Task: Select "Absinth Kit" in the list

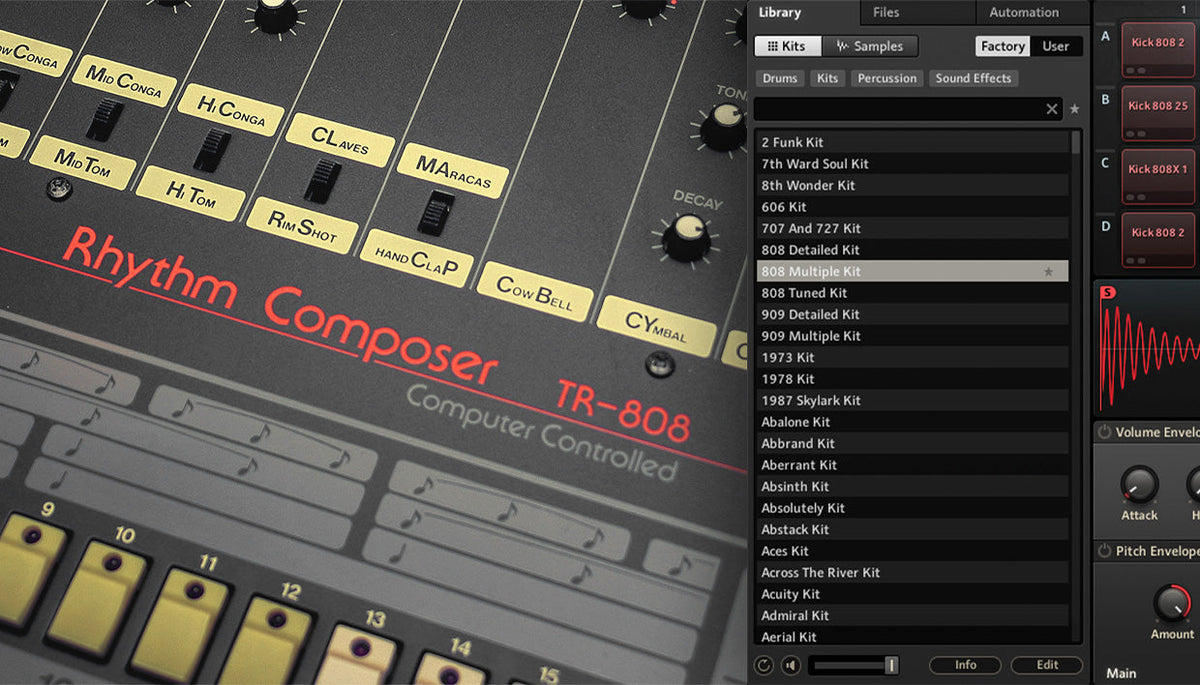Action: [912, 486]
